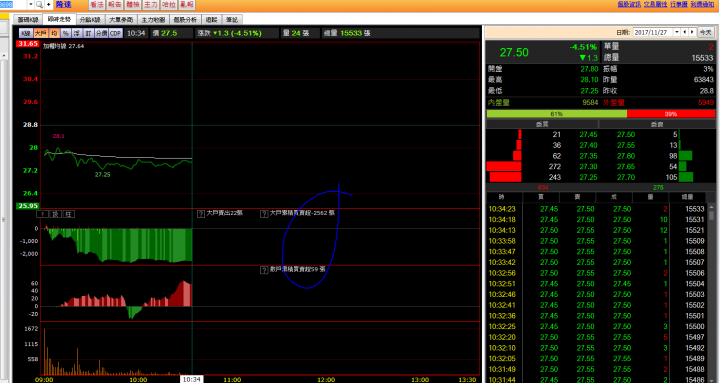The image size is (720, 383).
Task: Switch to the 個股分析 tab
Action: pyautogui.click(x=185, y=20)
